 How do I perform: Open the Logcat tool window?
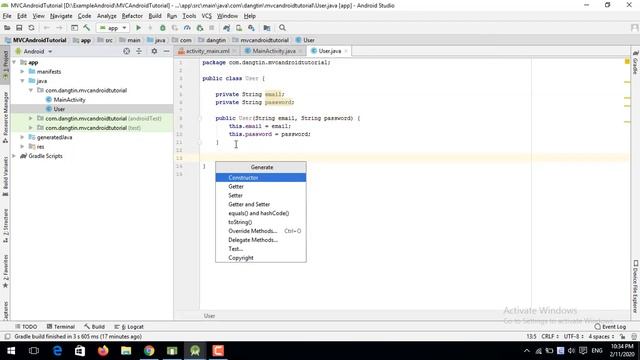pyautogui.click(x=129, y=327)
